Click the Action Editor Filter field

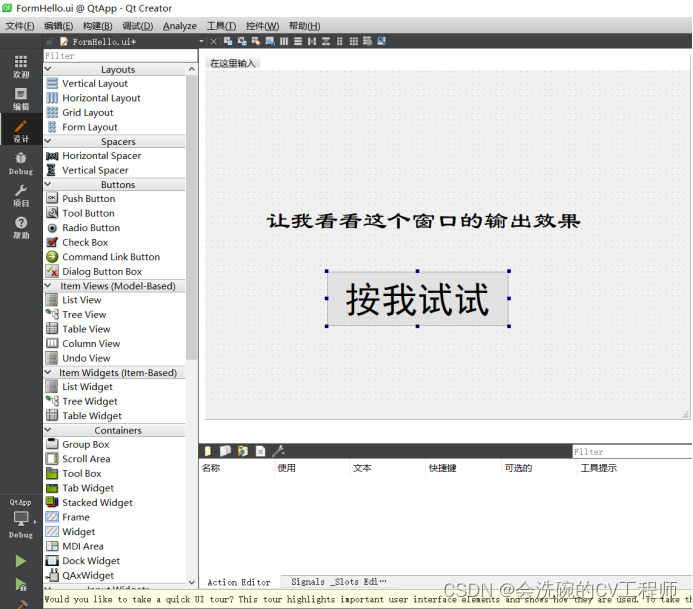(x=632, y=451)
